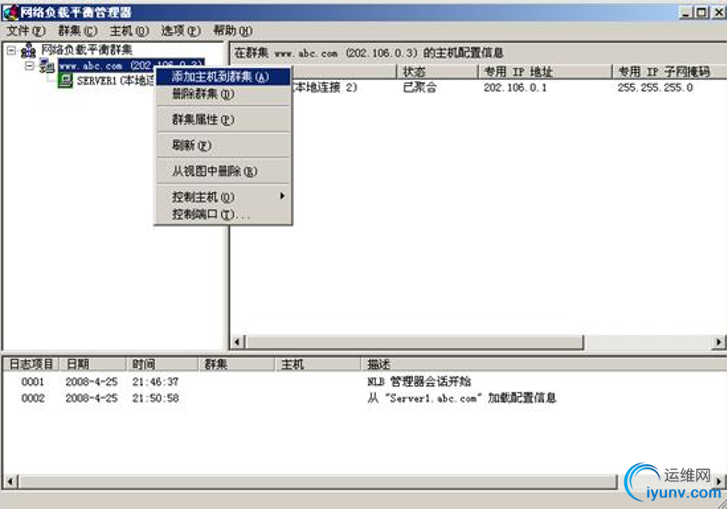Click the NLB 管理器会话开始 description
Viewport: 727px width, 509px height.
tap(419, 382)
